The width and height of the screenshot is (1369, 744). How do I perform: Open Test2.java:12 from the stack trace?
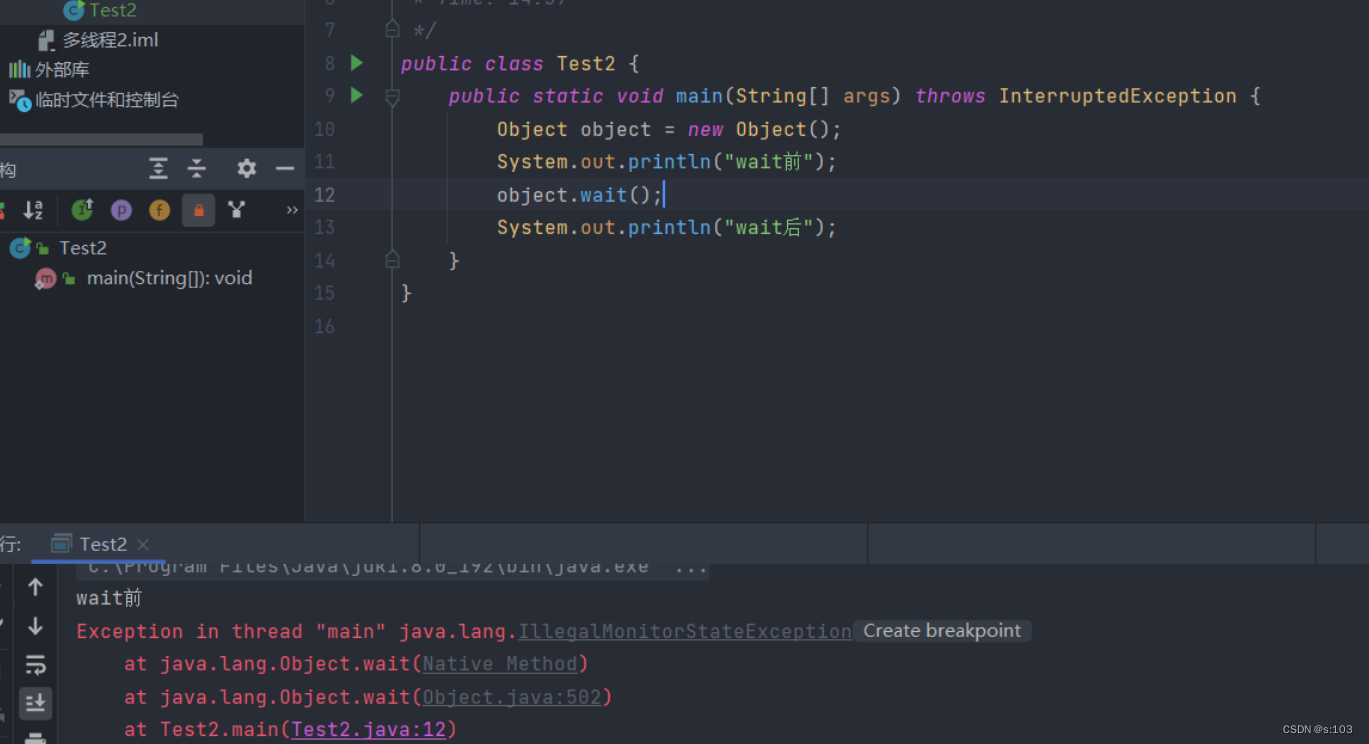pyautogui.click(x=370, y=729)
